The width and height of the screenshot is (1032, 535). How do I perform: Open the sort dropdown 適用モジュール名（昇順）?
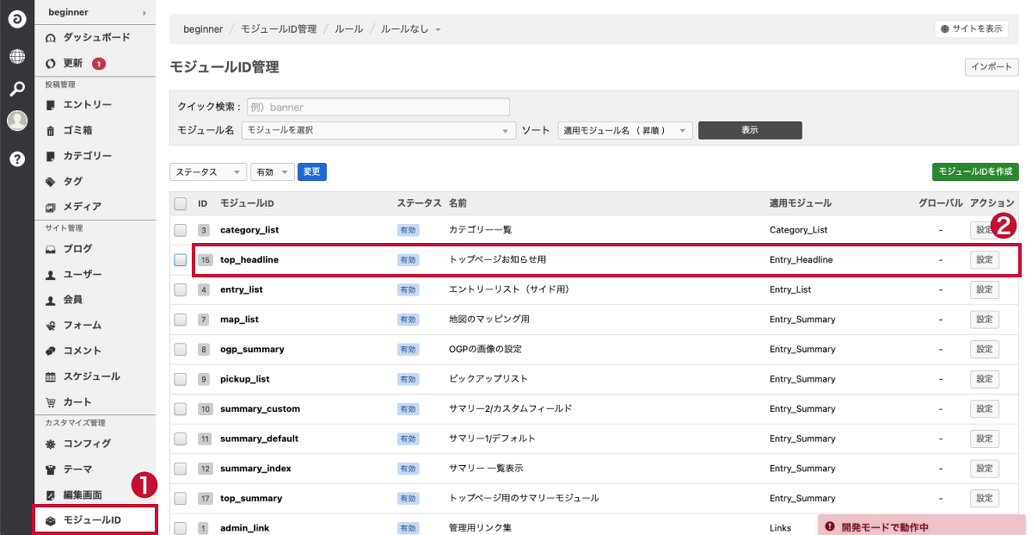625,131
